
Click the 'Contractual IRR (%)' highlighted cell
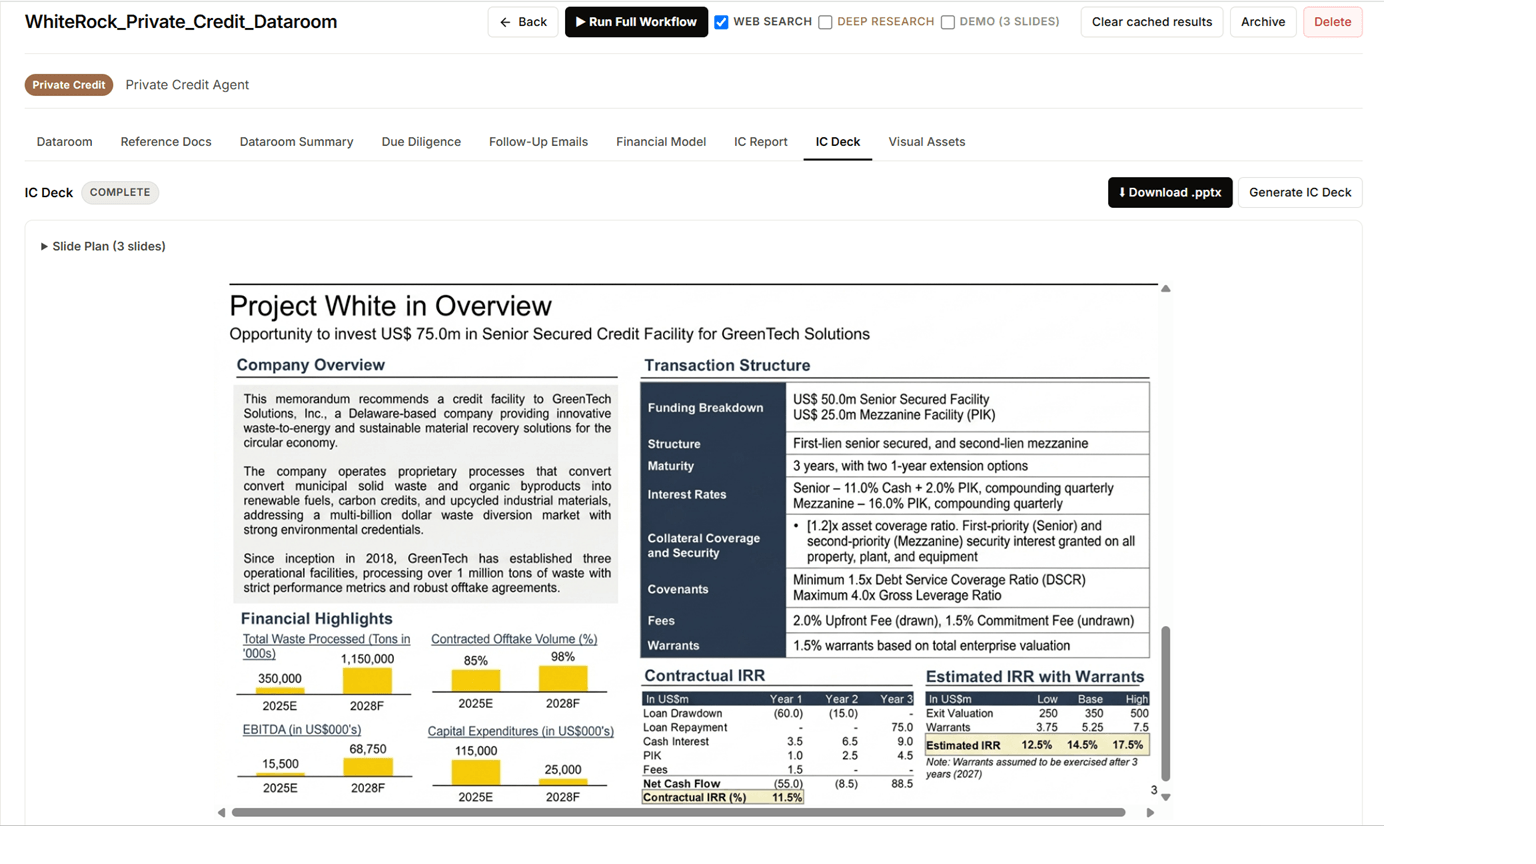723,798
